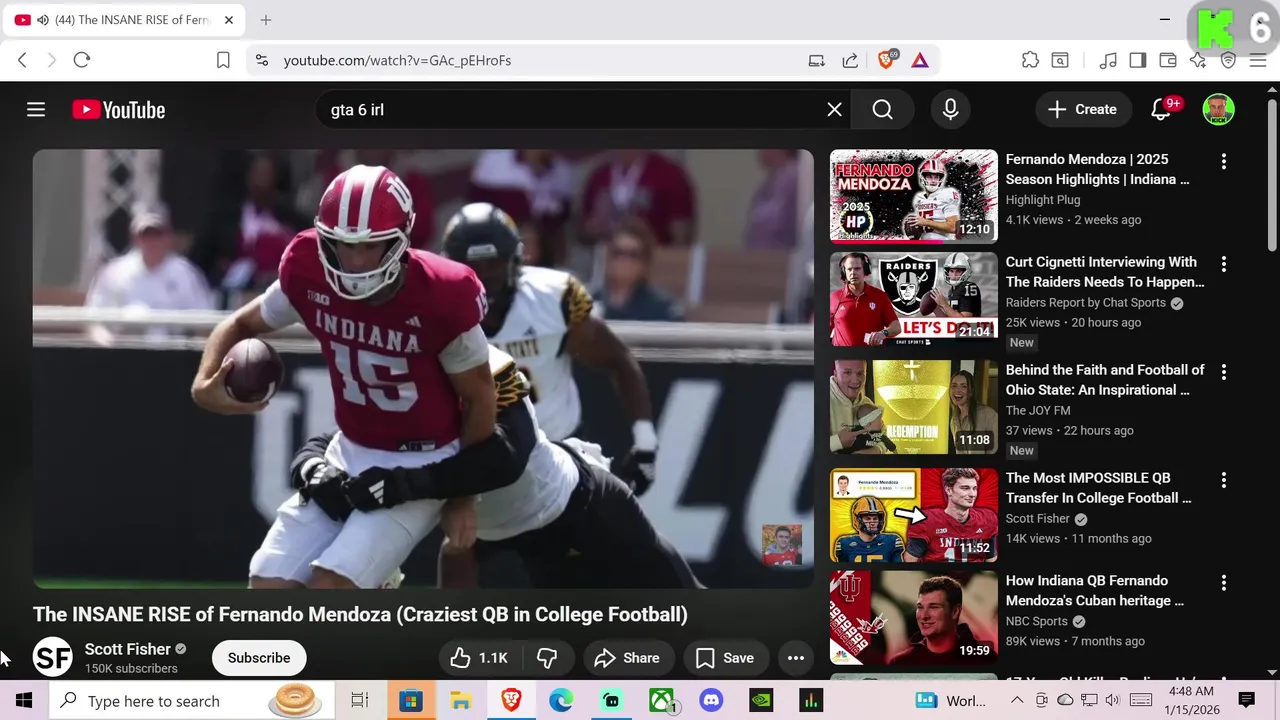Open browser extensions puzzle icon
The width and height of the screenshot is (1280, 720).
click(x=1030, y=60)
